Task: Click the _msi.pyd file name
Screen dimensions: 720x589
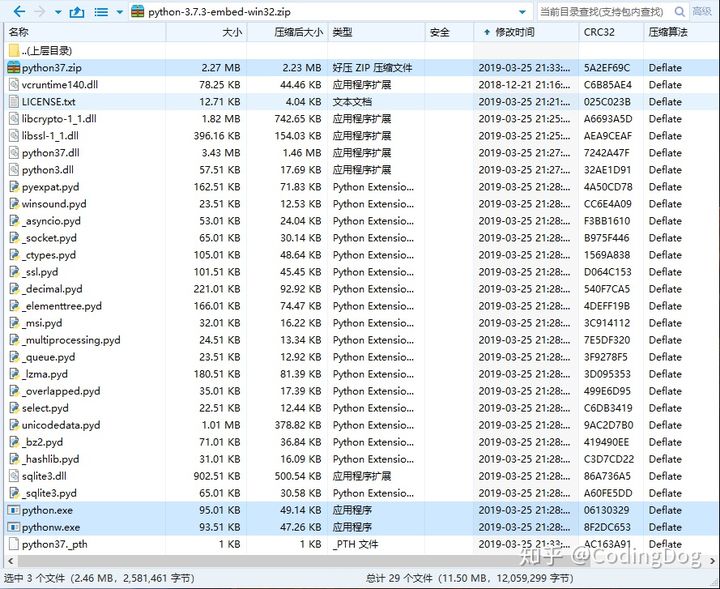Action: 42,323
